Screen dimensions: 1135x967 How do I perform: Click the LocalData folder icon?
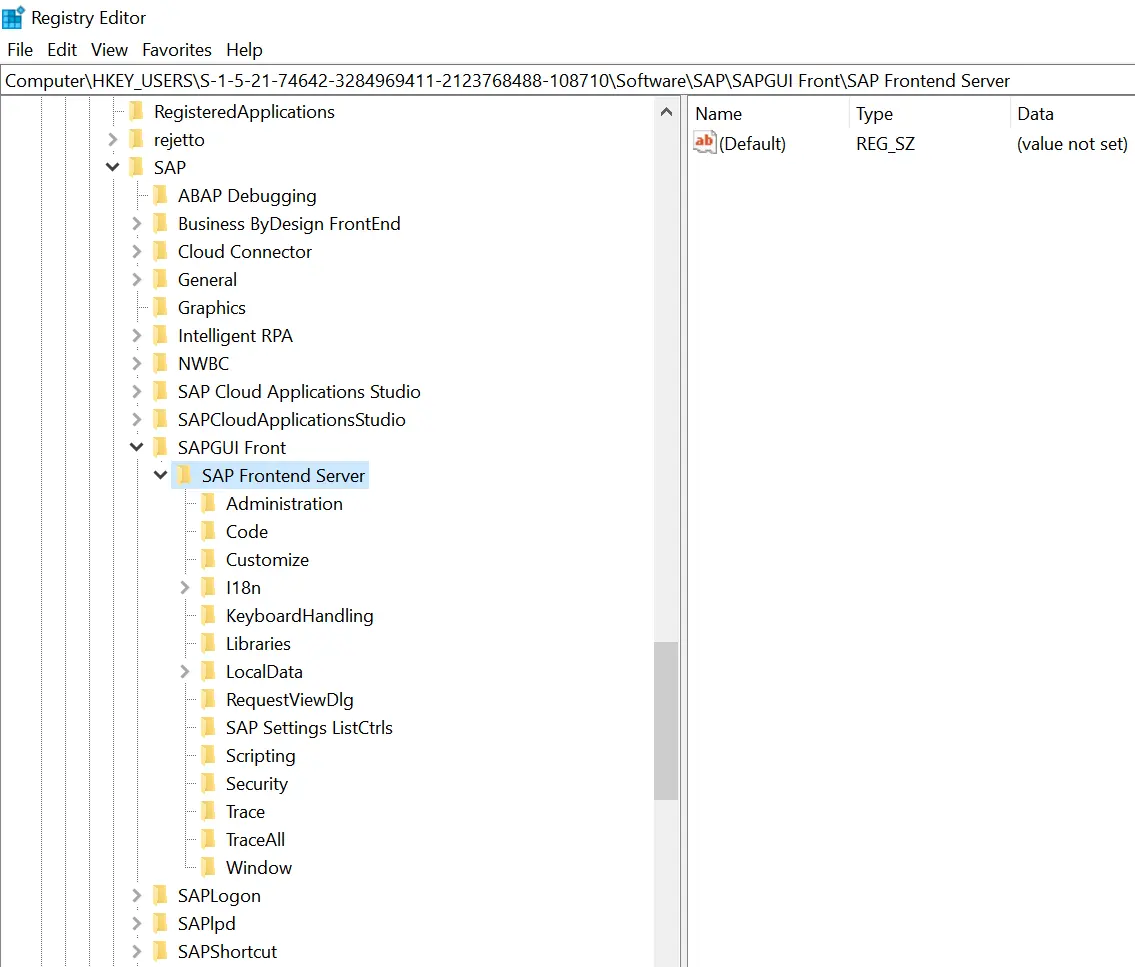point(209,671)
